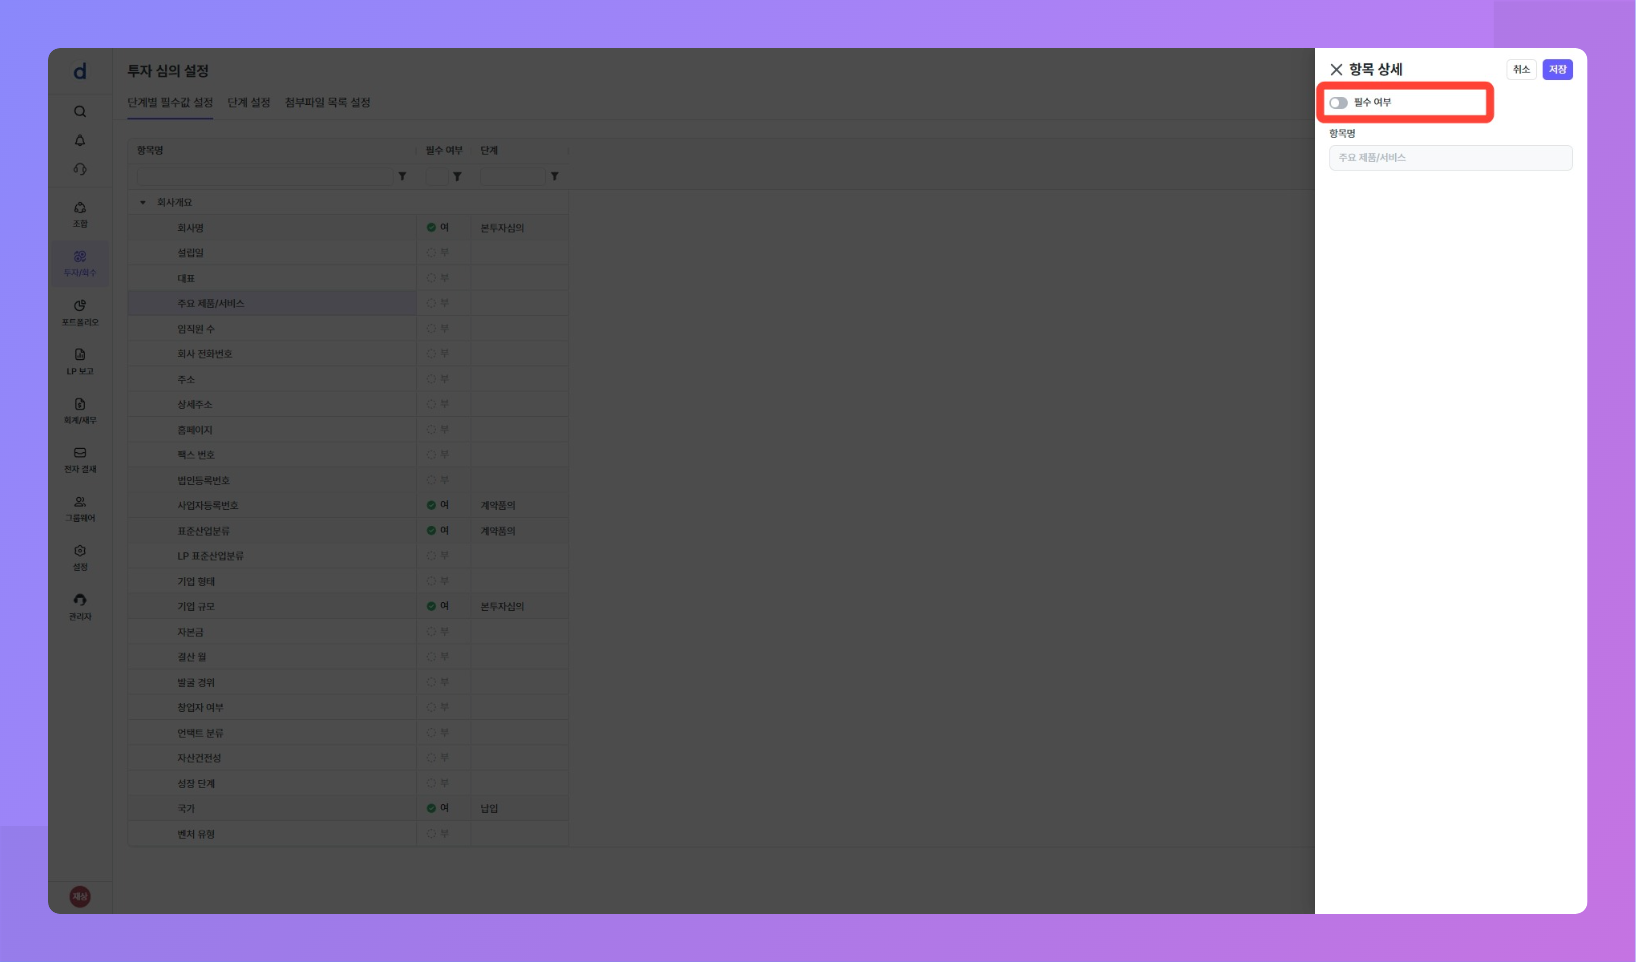Select the 발굴 경위 row
This screenshot has width=1636, height=962.
348,682
